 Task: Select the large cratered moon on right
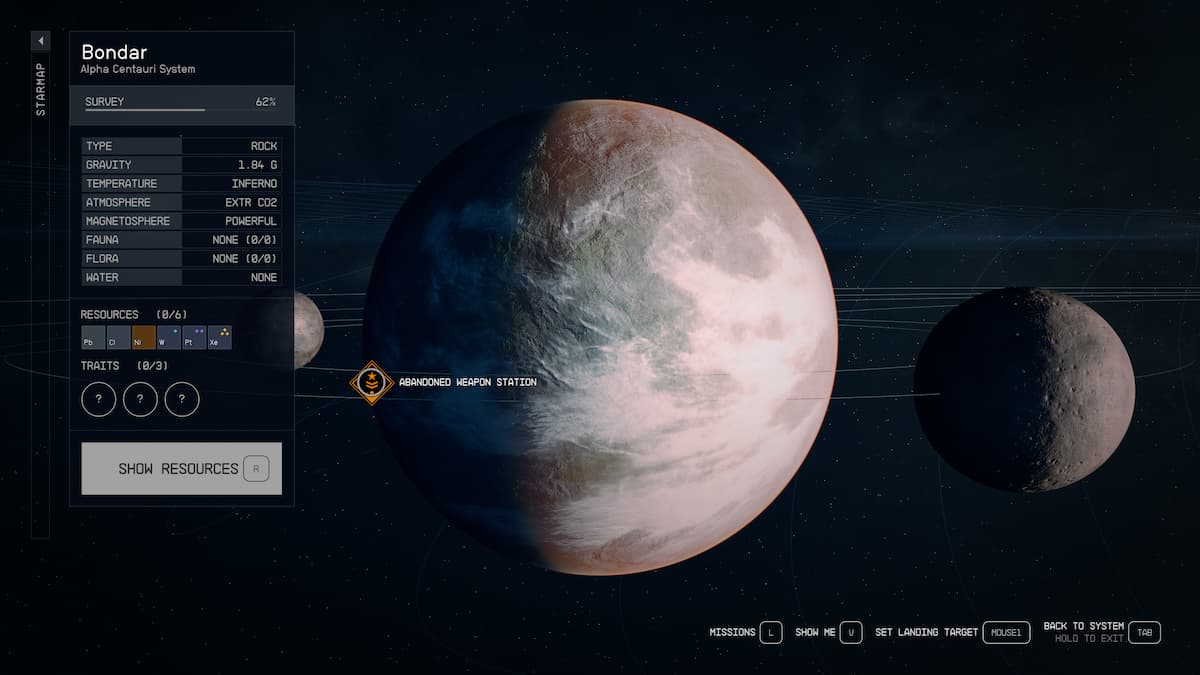tap(1023, 389)
